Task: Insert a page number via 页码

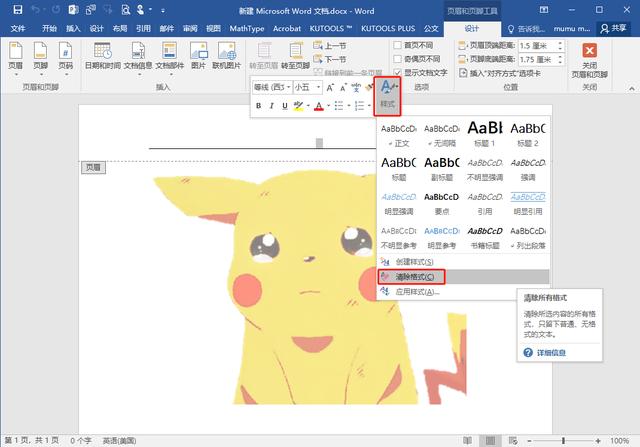Action: [x=65, y=58]
